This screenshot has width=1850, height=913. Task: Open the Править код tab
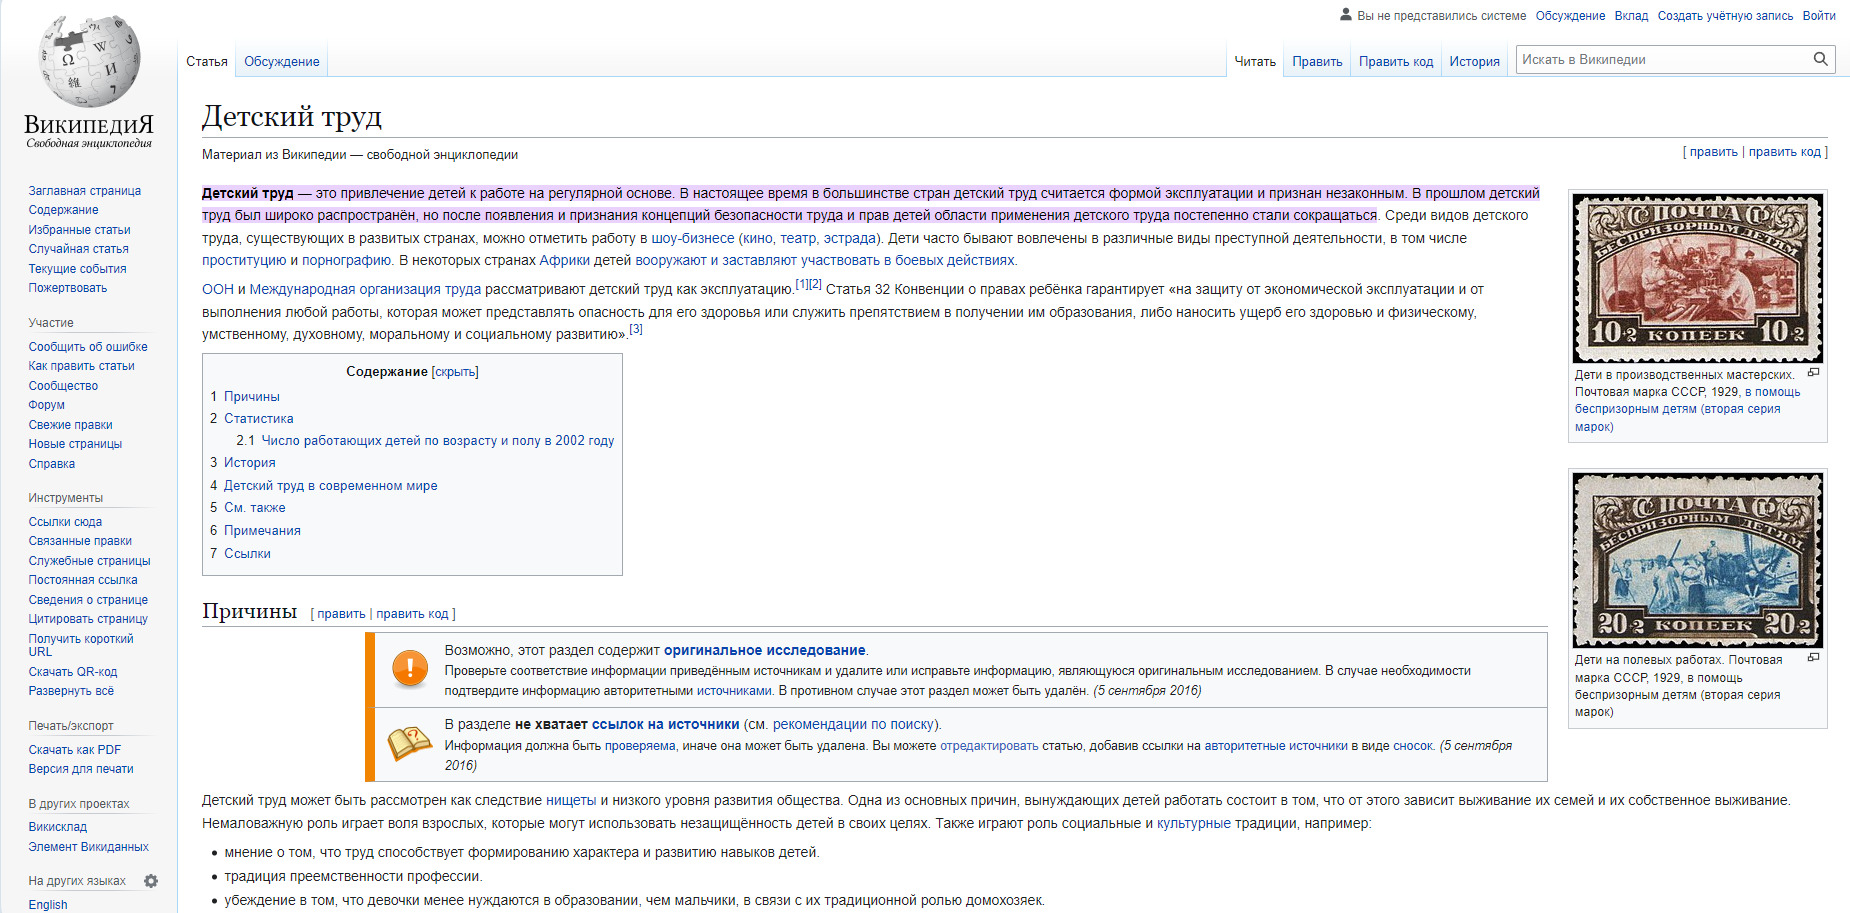tap(1395, 61)
